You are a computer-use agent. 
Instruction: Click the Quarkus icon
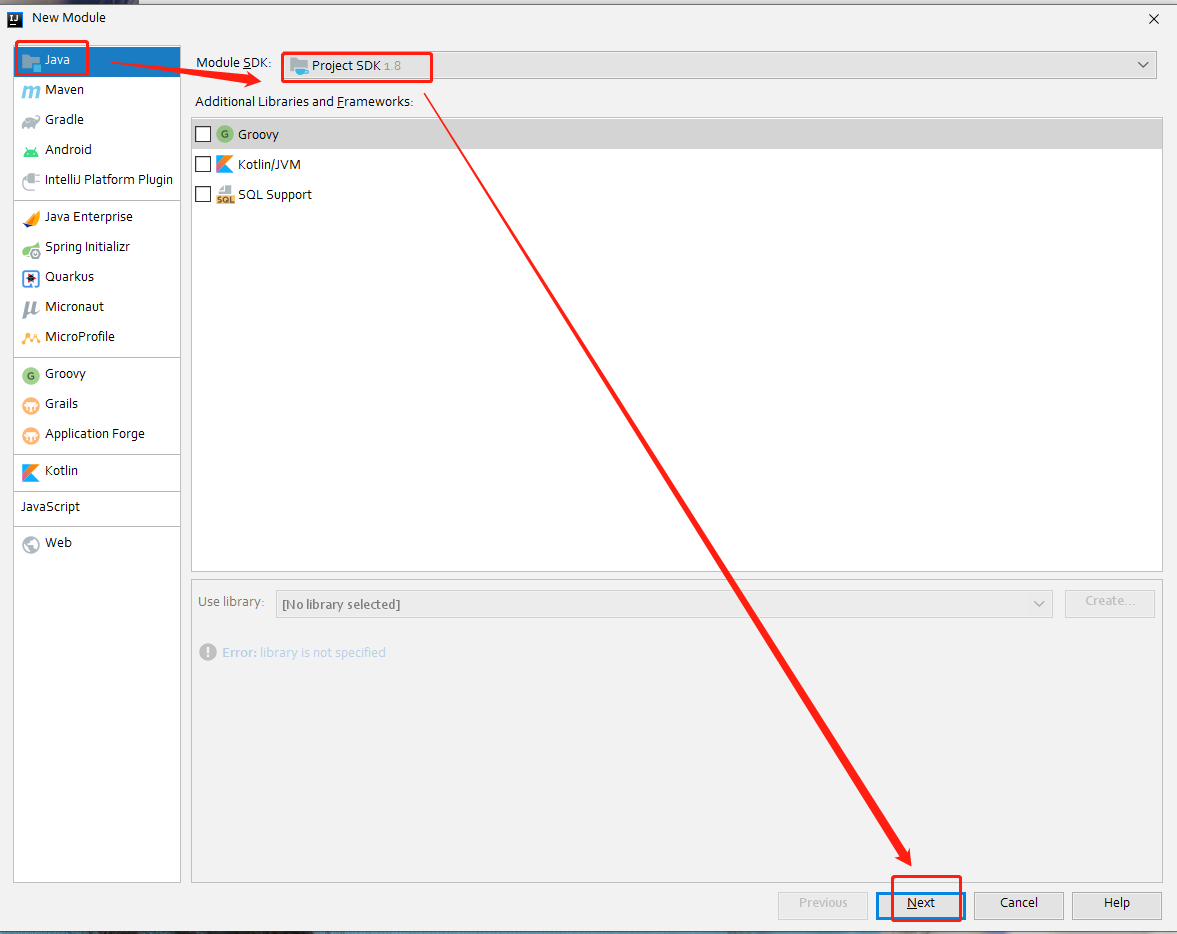[31, 279]
